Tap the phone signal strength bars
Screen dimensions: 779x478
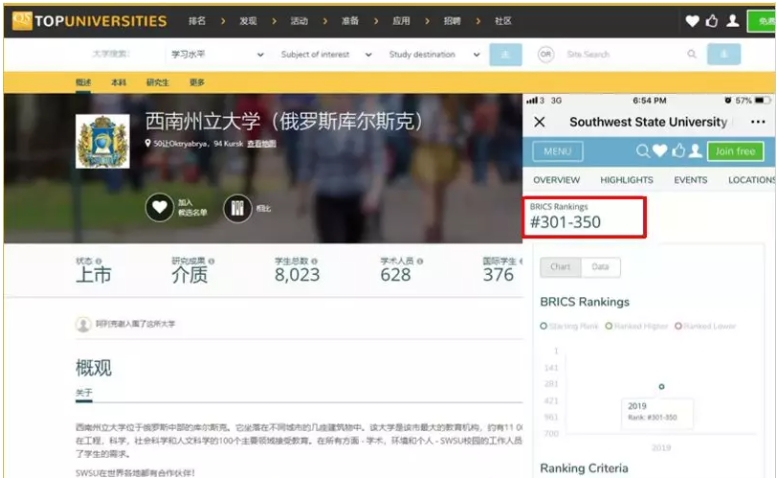pos(532,100)
